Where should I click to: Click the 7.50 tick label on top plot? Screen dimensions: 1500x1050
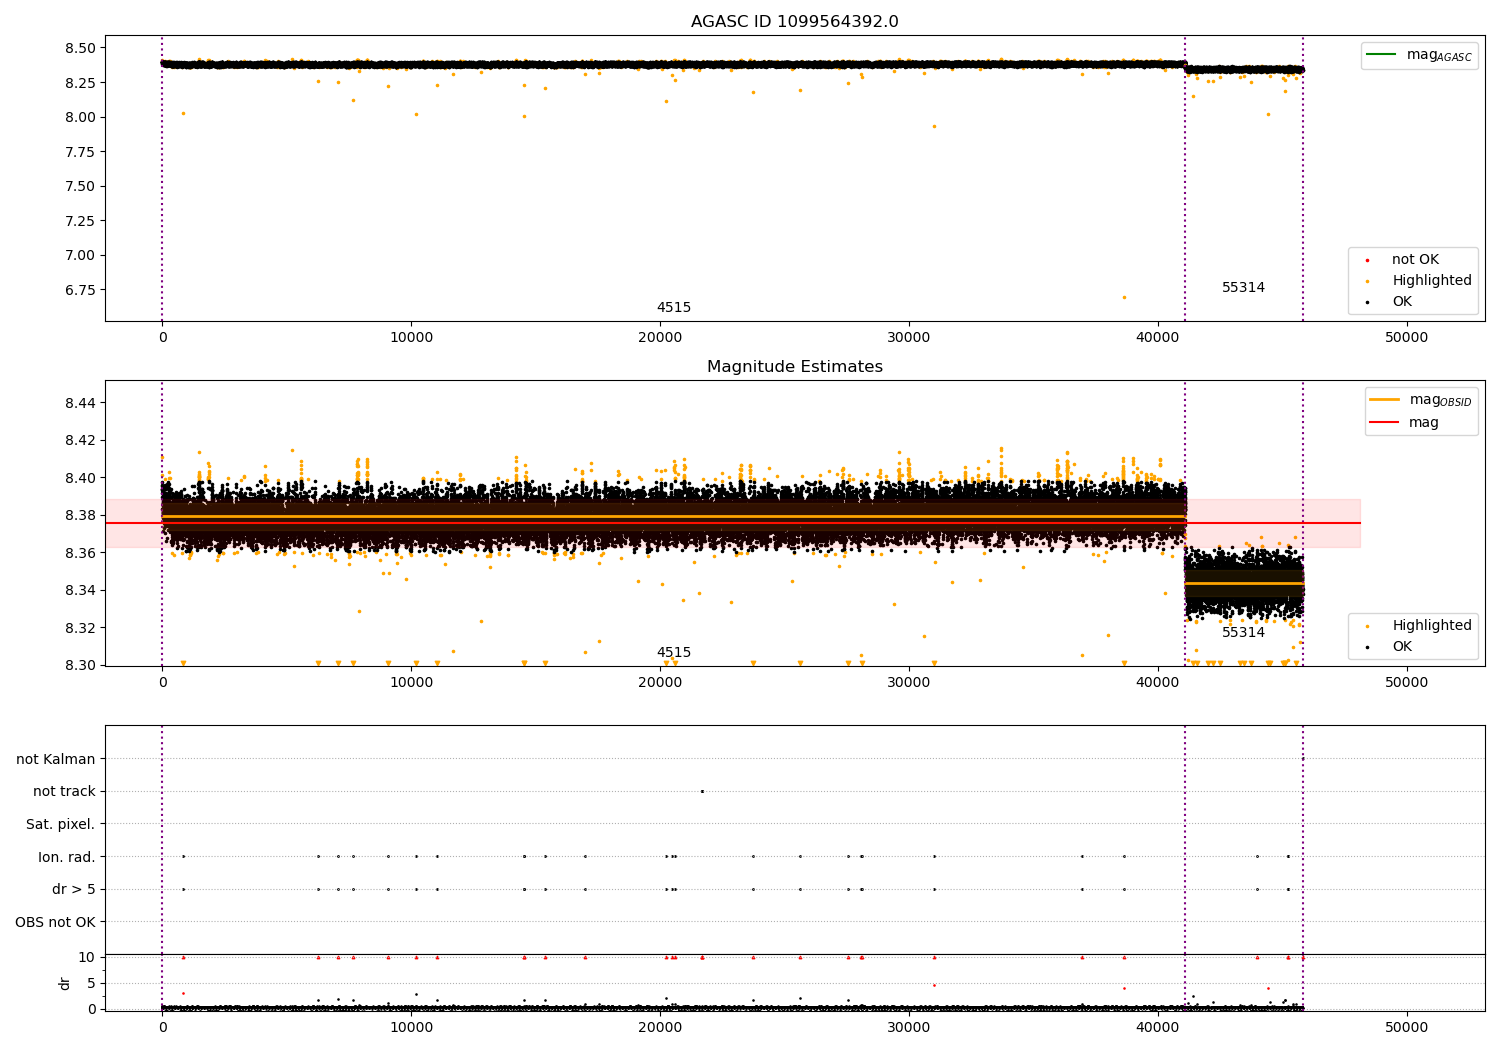point(80,186)
